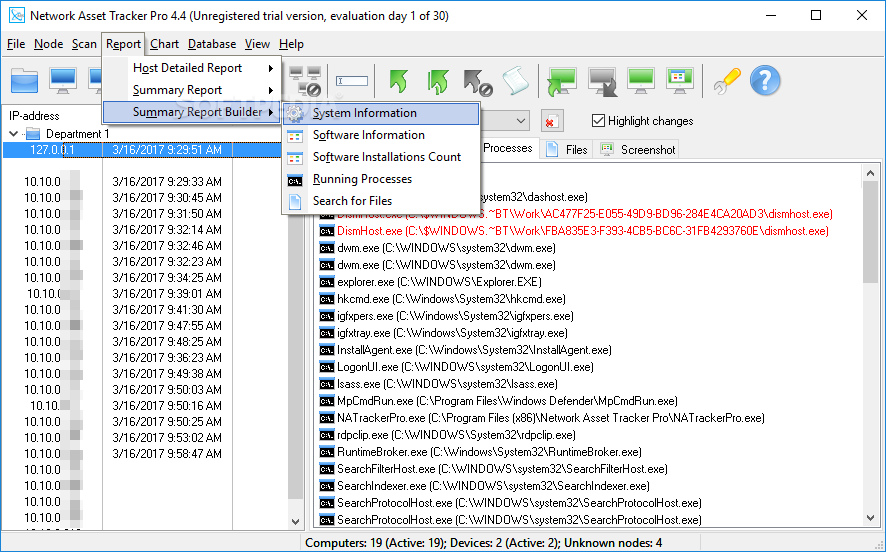Click the networked computers with stop sign icon
Screen dimensions: 886x552
pos(305,81)
